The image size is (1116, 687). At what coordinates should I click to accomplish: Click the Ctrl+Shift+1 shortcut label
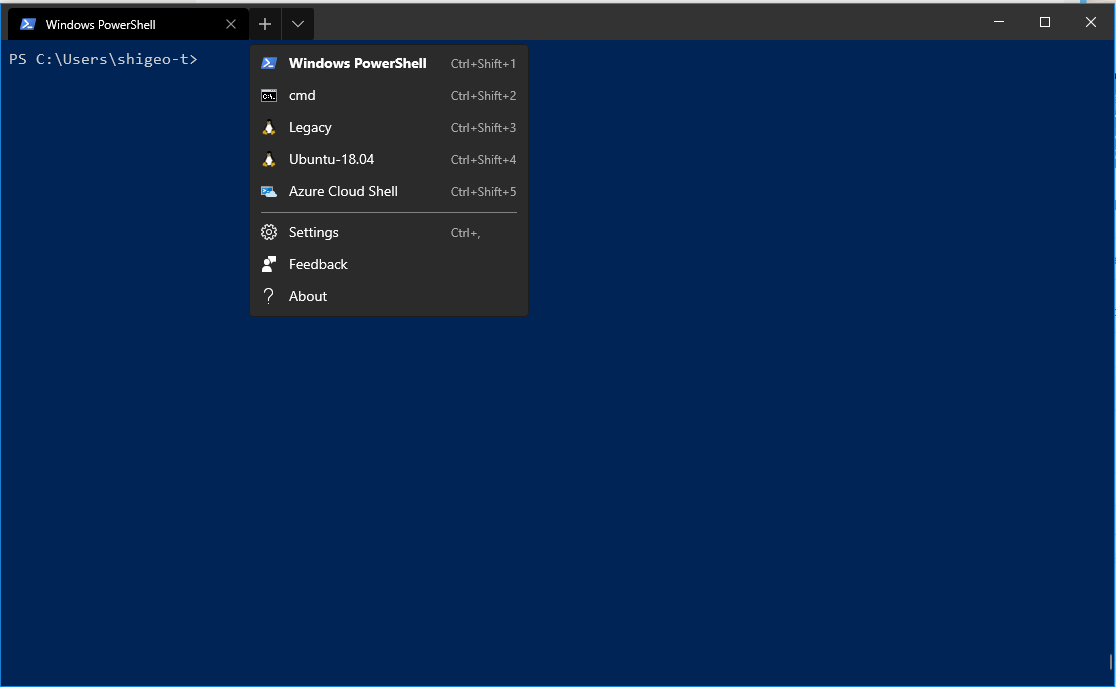(x=483, y=63)
